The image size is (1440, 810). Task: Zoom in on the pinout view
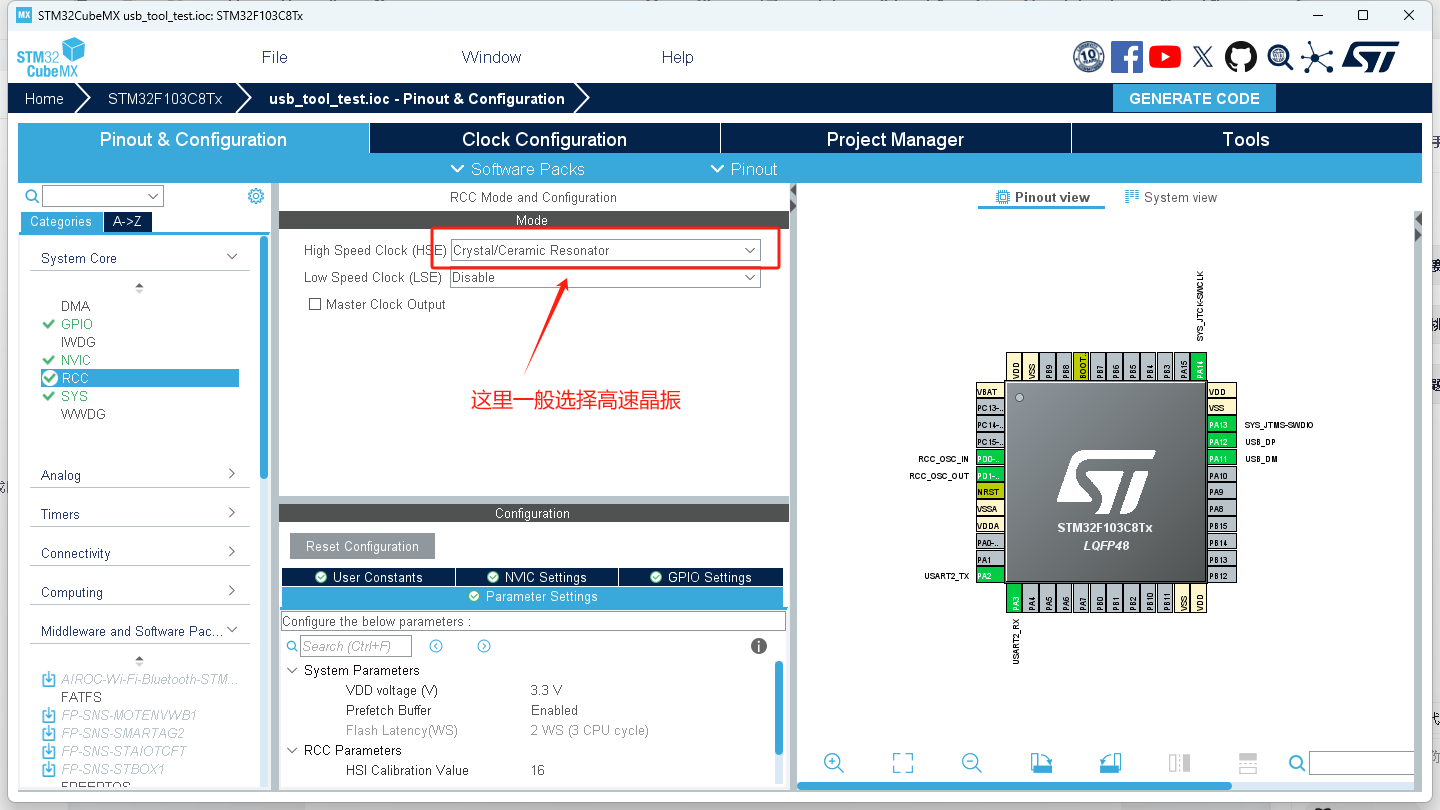click(x=834, y=762)
